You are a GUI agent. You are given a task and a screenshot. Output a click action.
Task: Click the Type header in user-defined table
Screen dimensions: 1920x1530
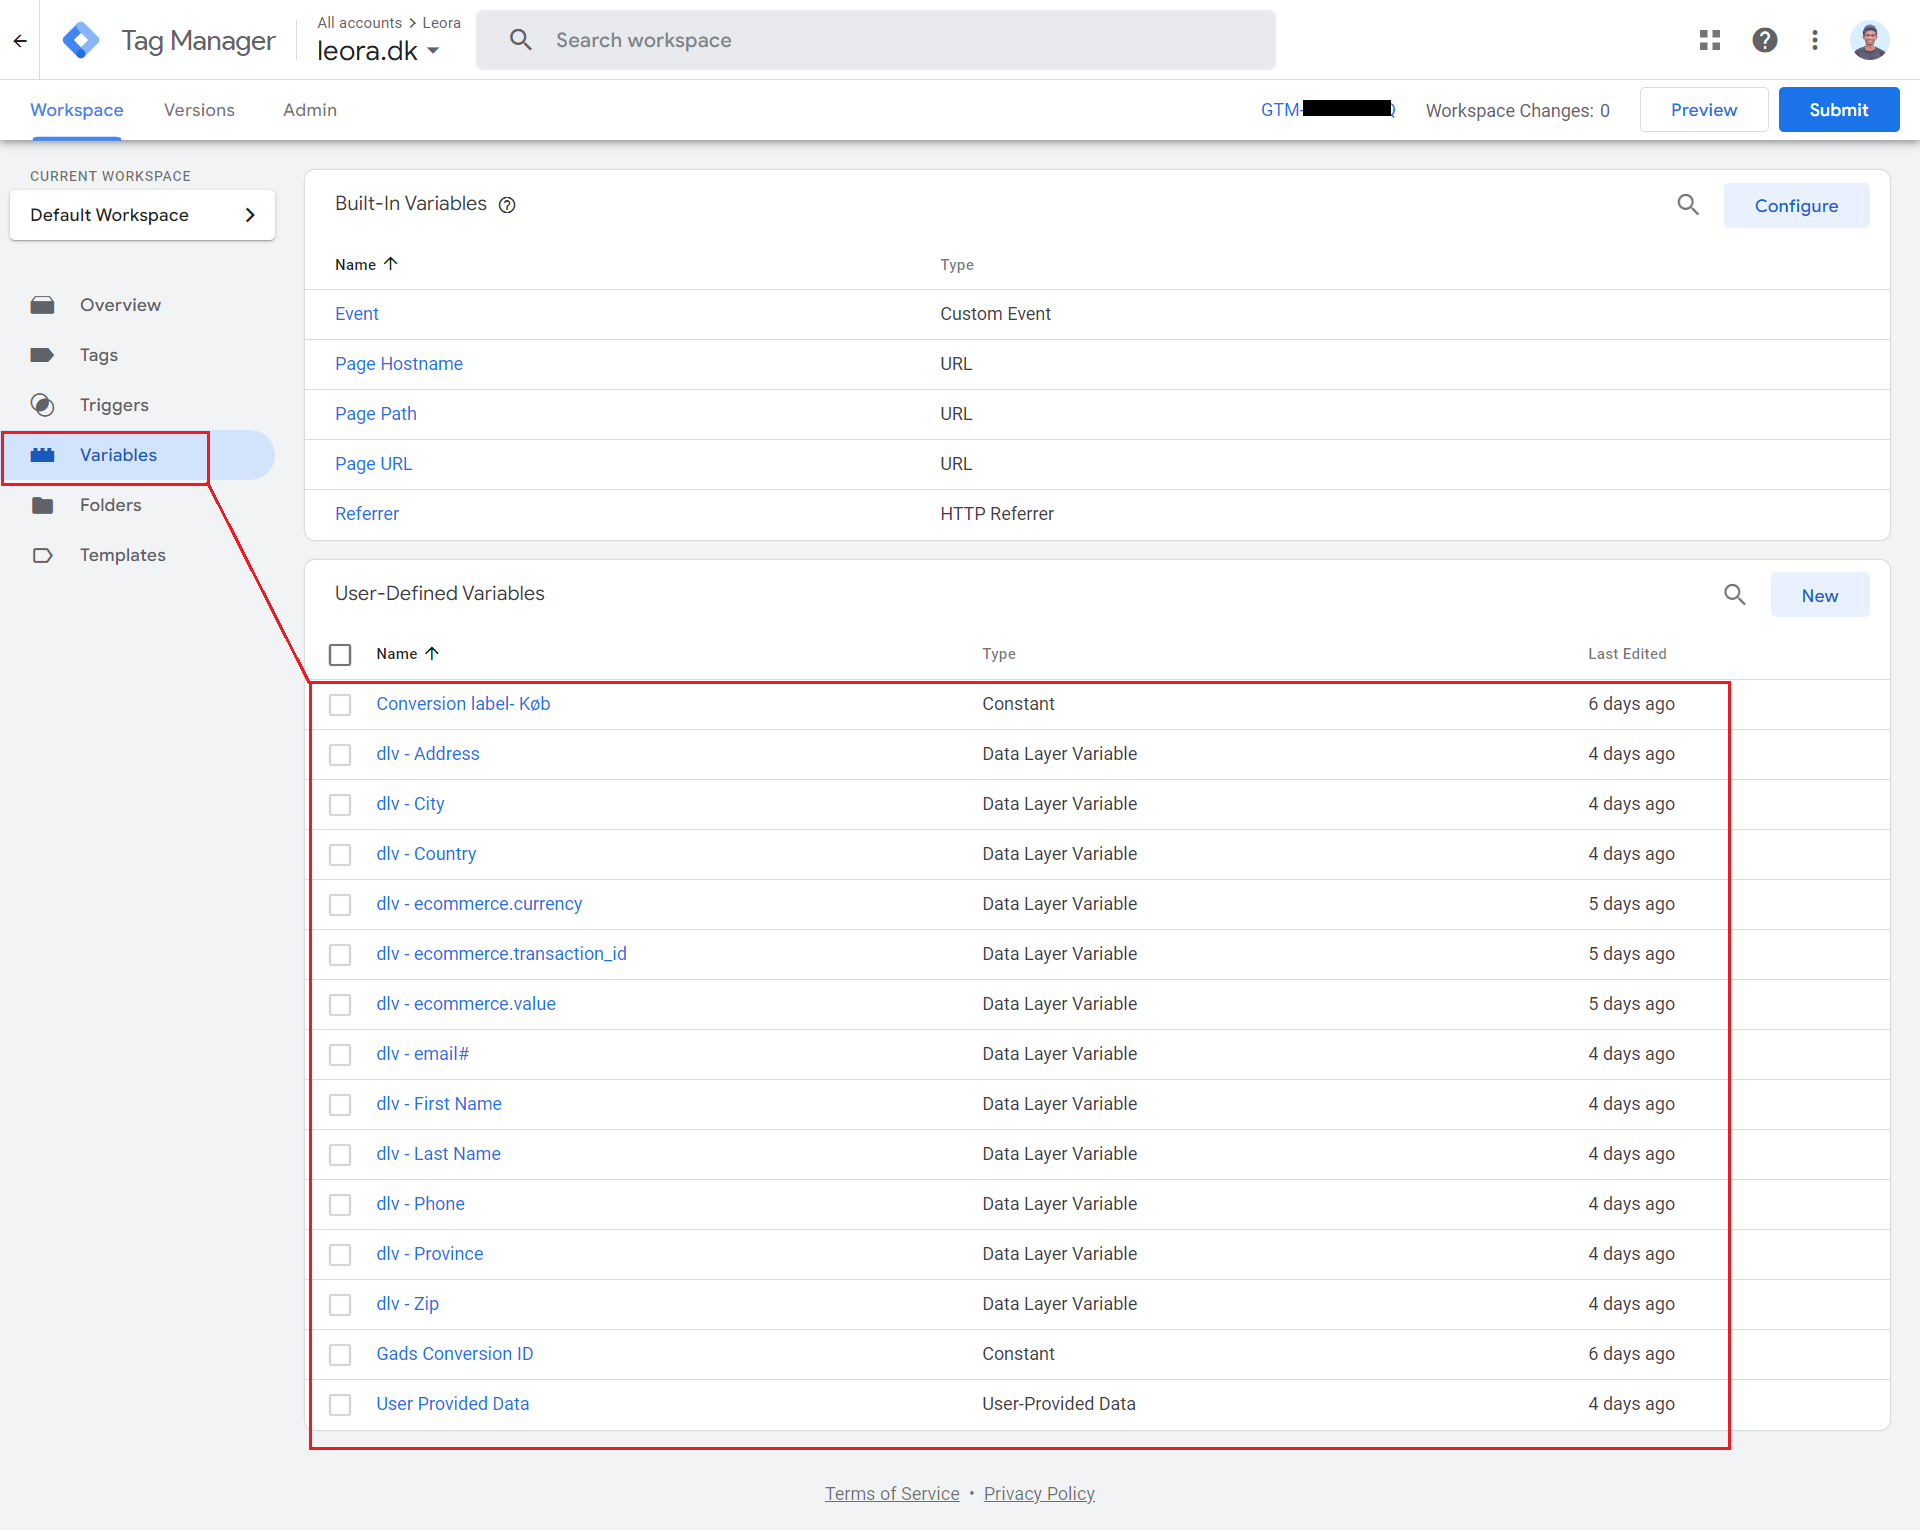(x=998, y=653)
